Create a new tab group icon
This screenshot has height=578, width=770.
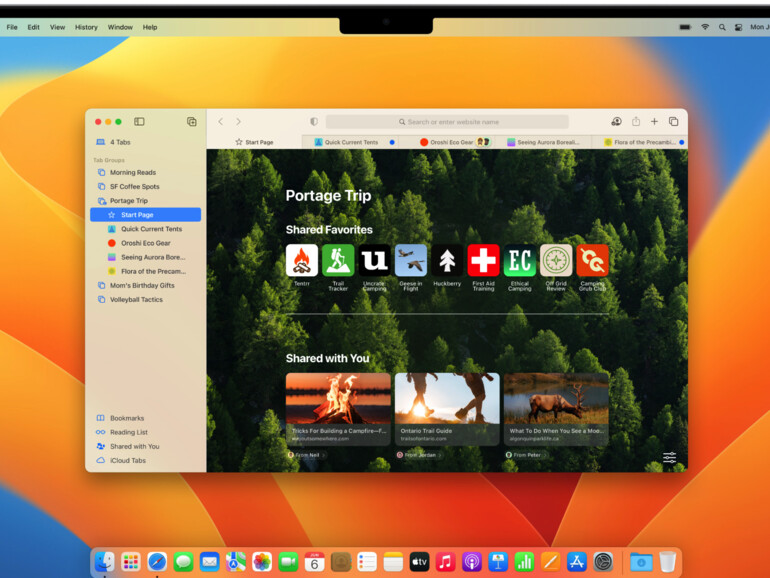pos(192,121)
